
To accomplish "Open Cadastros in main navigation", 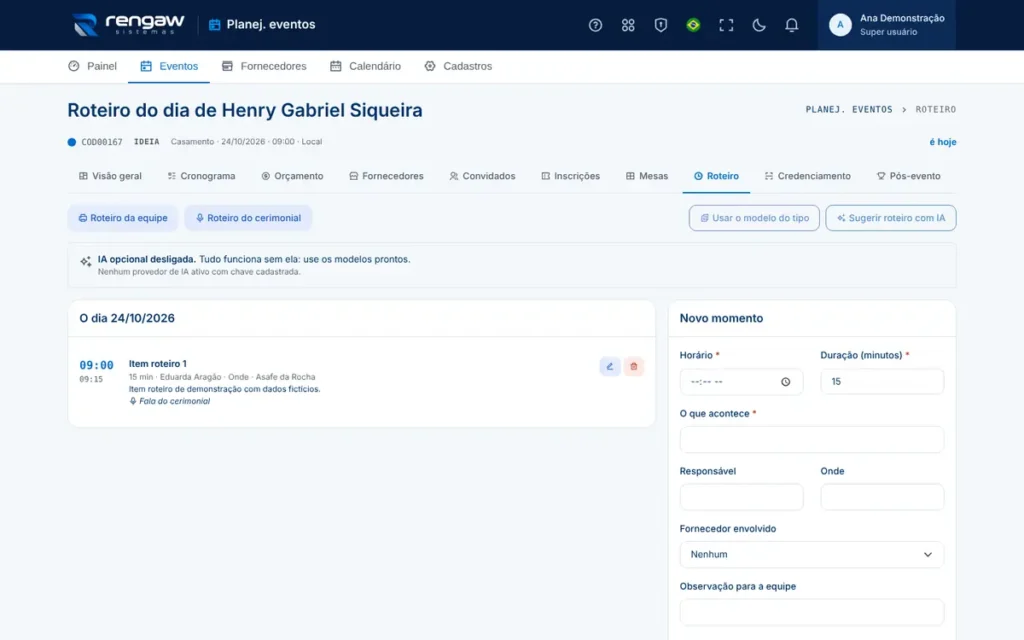I will point(458,66).
